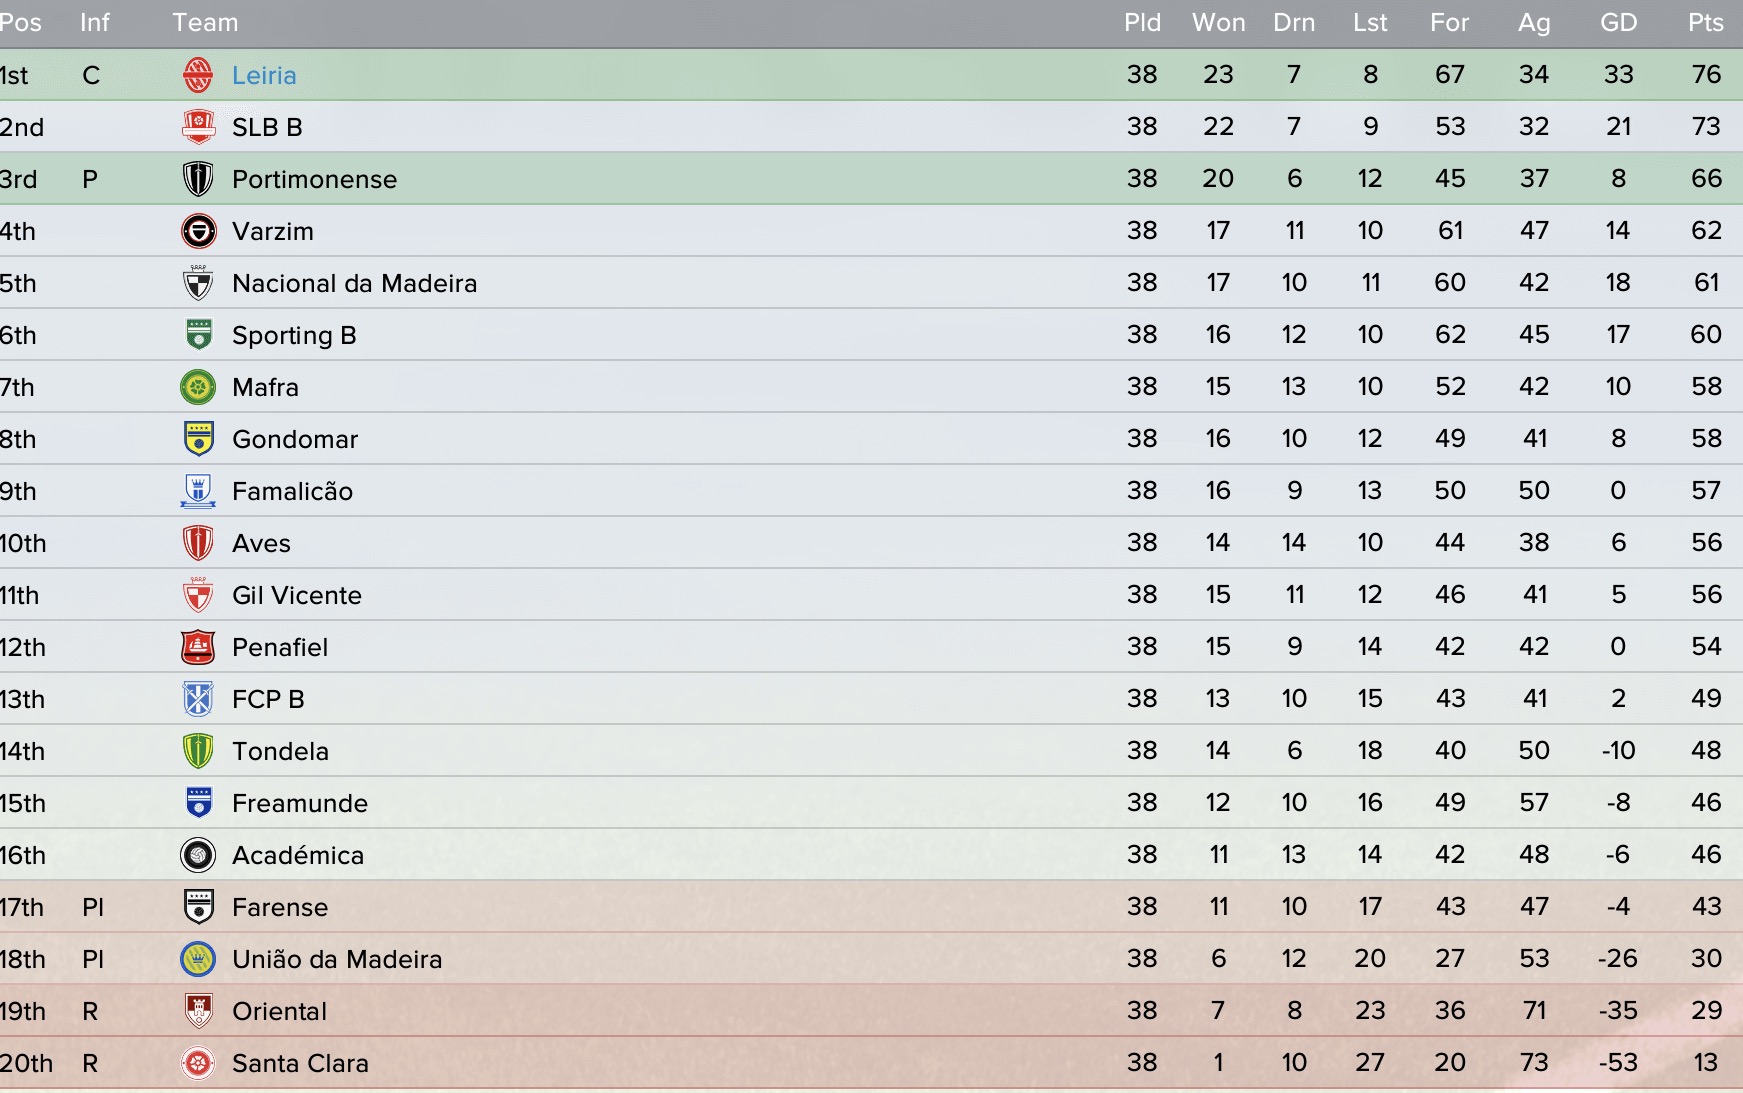The width and height of the screenshot is (1743, 1093).
Task: Open the Sporting B green crest
Action: (x=198, y=335)
